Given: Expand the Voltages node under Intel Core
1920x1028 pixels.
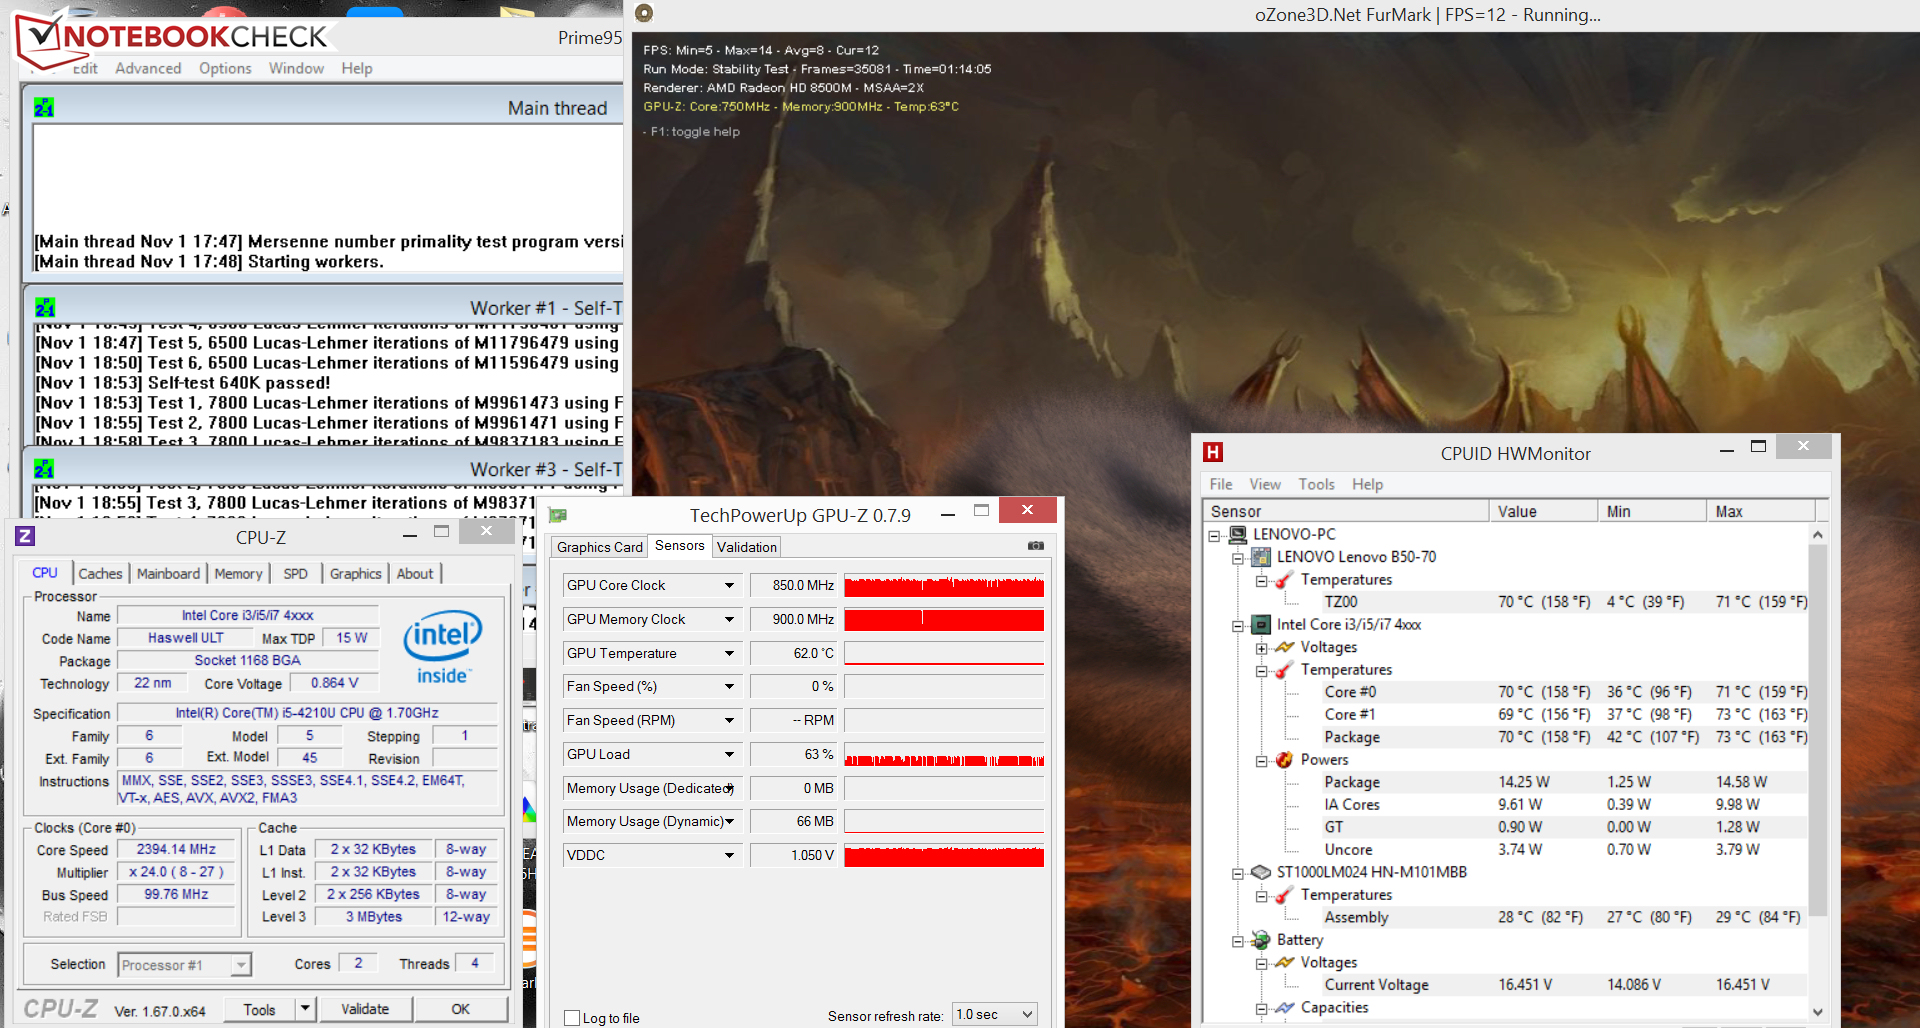Looking at the screenshot, I should click(1262, 648).
